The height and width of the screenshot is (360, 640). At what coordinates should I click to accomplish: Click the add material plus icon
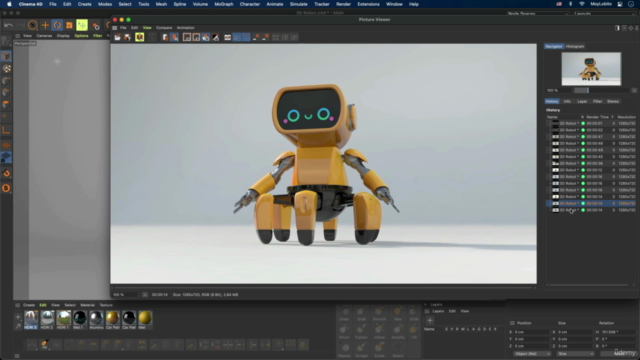(18, 317)
